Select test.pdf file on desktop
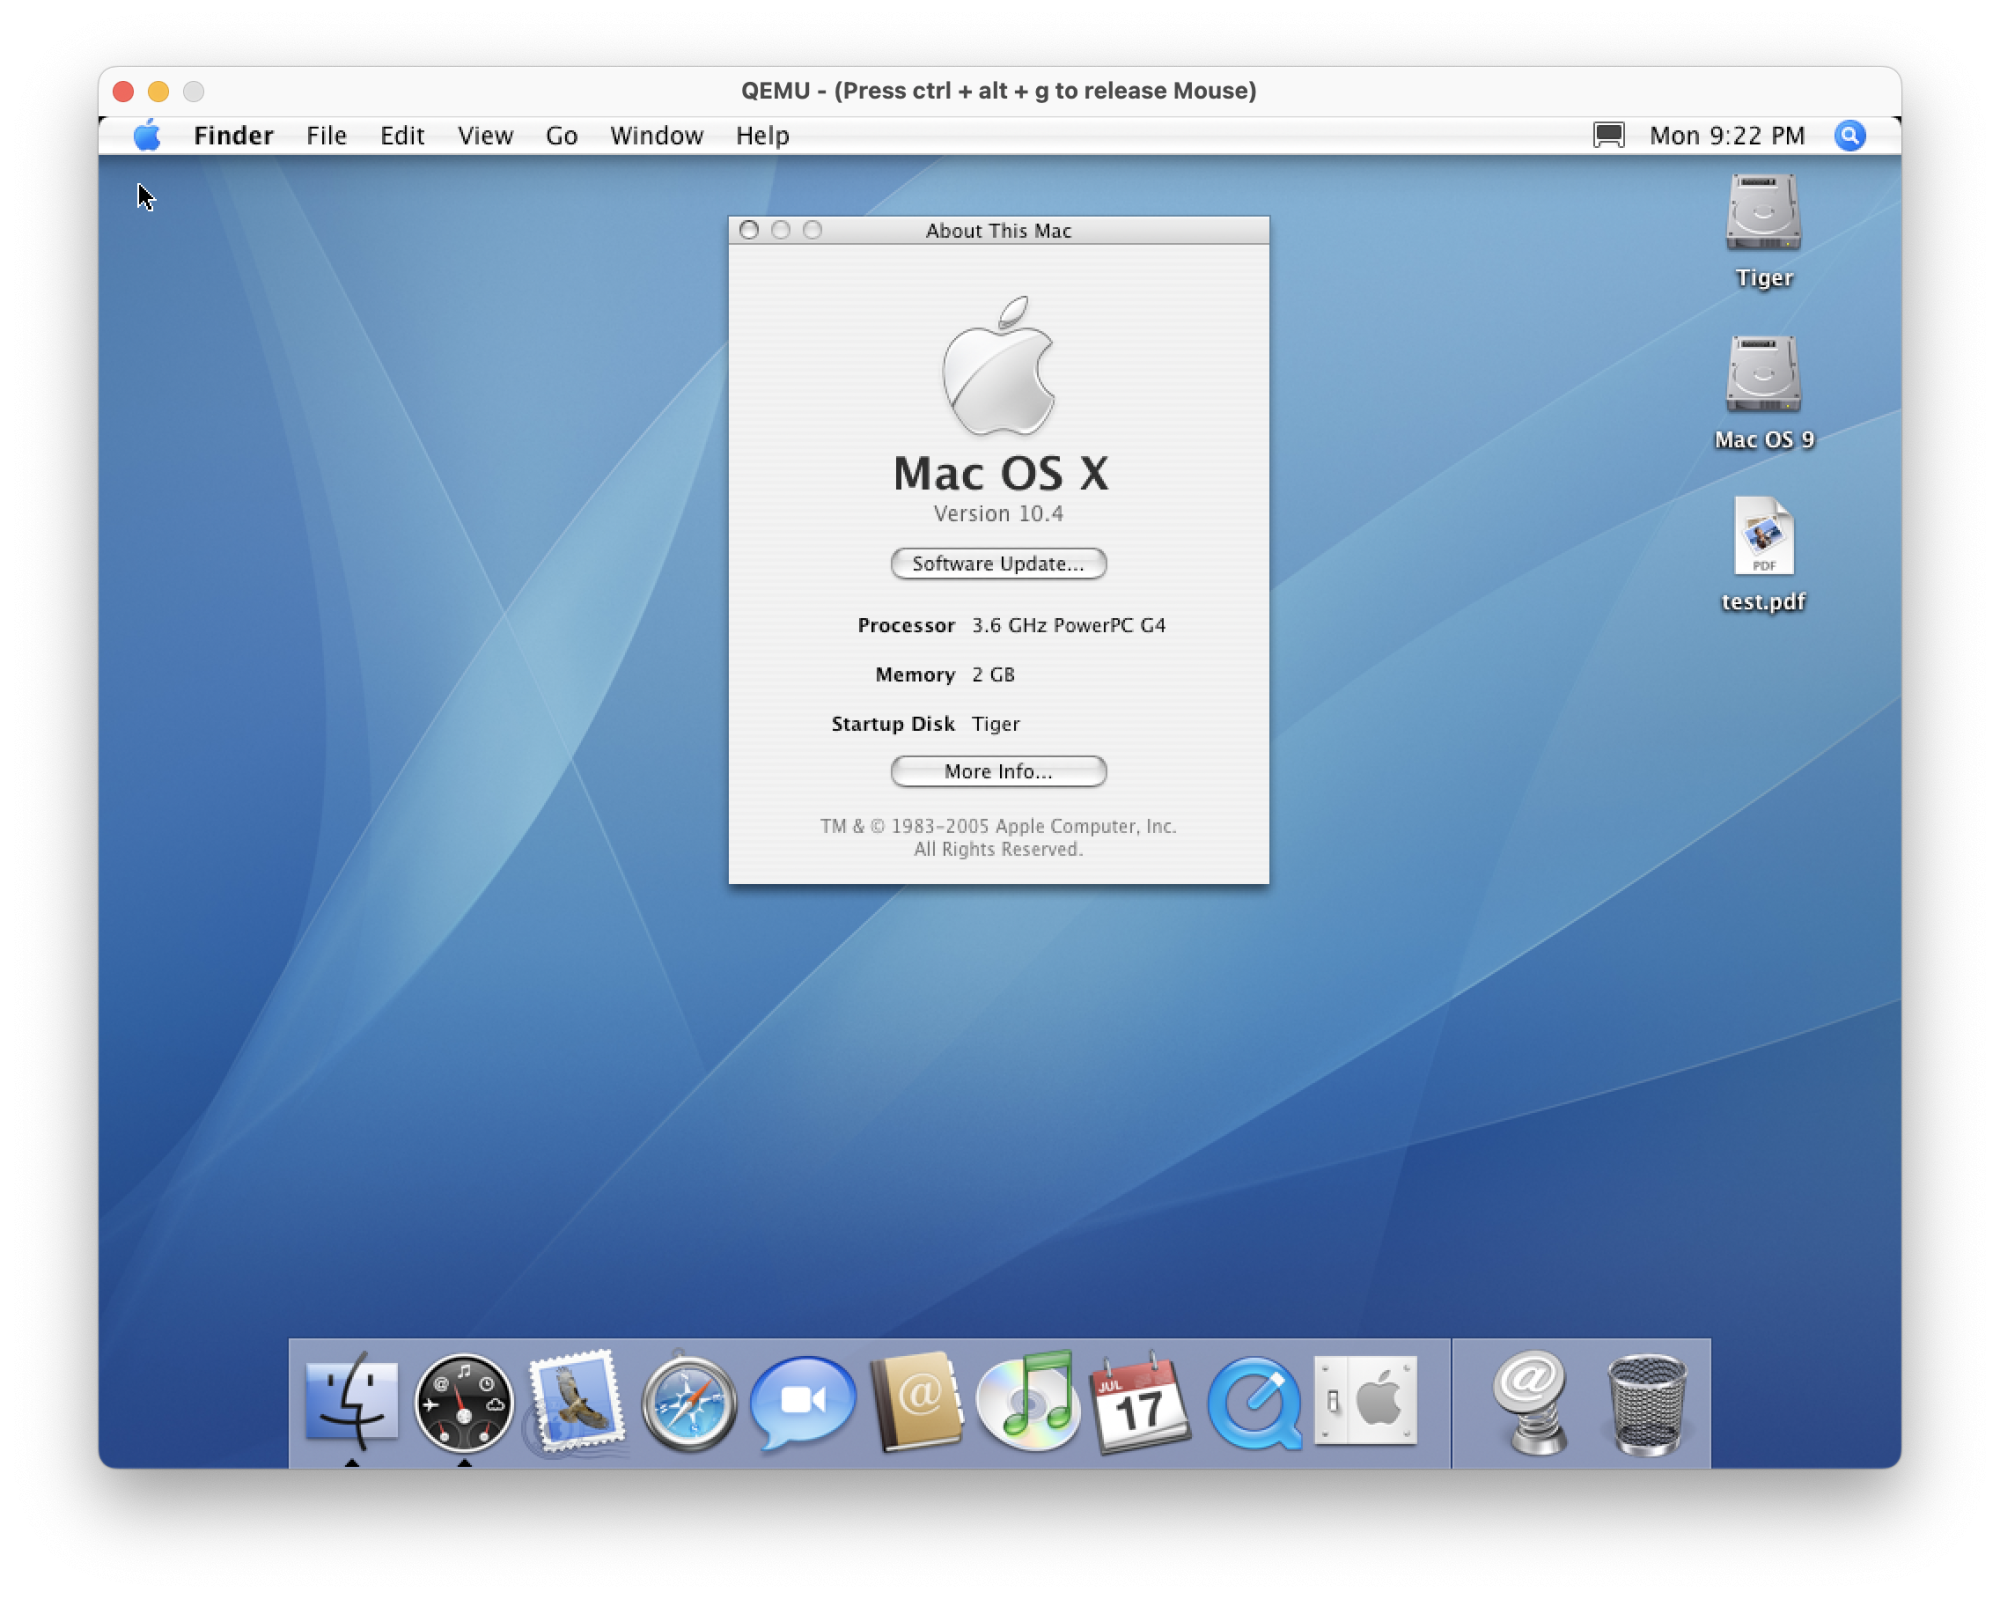2000x1599 pixels. click(x=1763, y=538)
